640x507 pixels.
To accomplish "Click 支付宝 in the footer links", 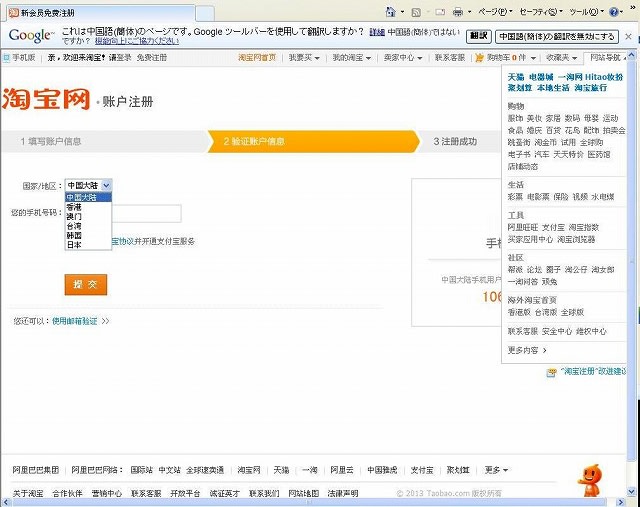I will tap(422, 470).
